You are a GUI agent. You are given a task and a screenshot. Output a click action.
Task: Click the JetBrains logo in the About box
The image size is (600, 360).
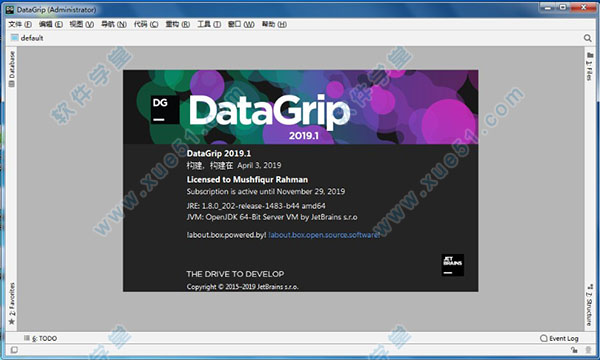pyautogui.click(x=452, y=265)
